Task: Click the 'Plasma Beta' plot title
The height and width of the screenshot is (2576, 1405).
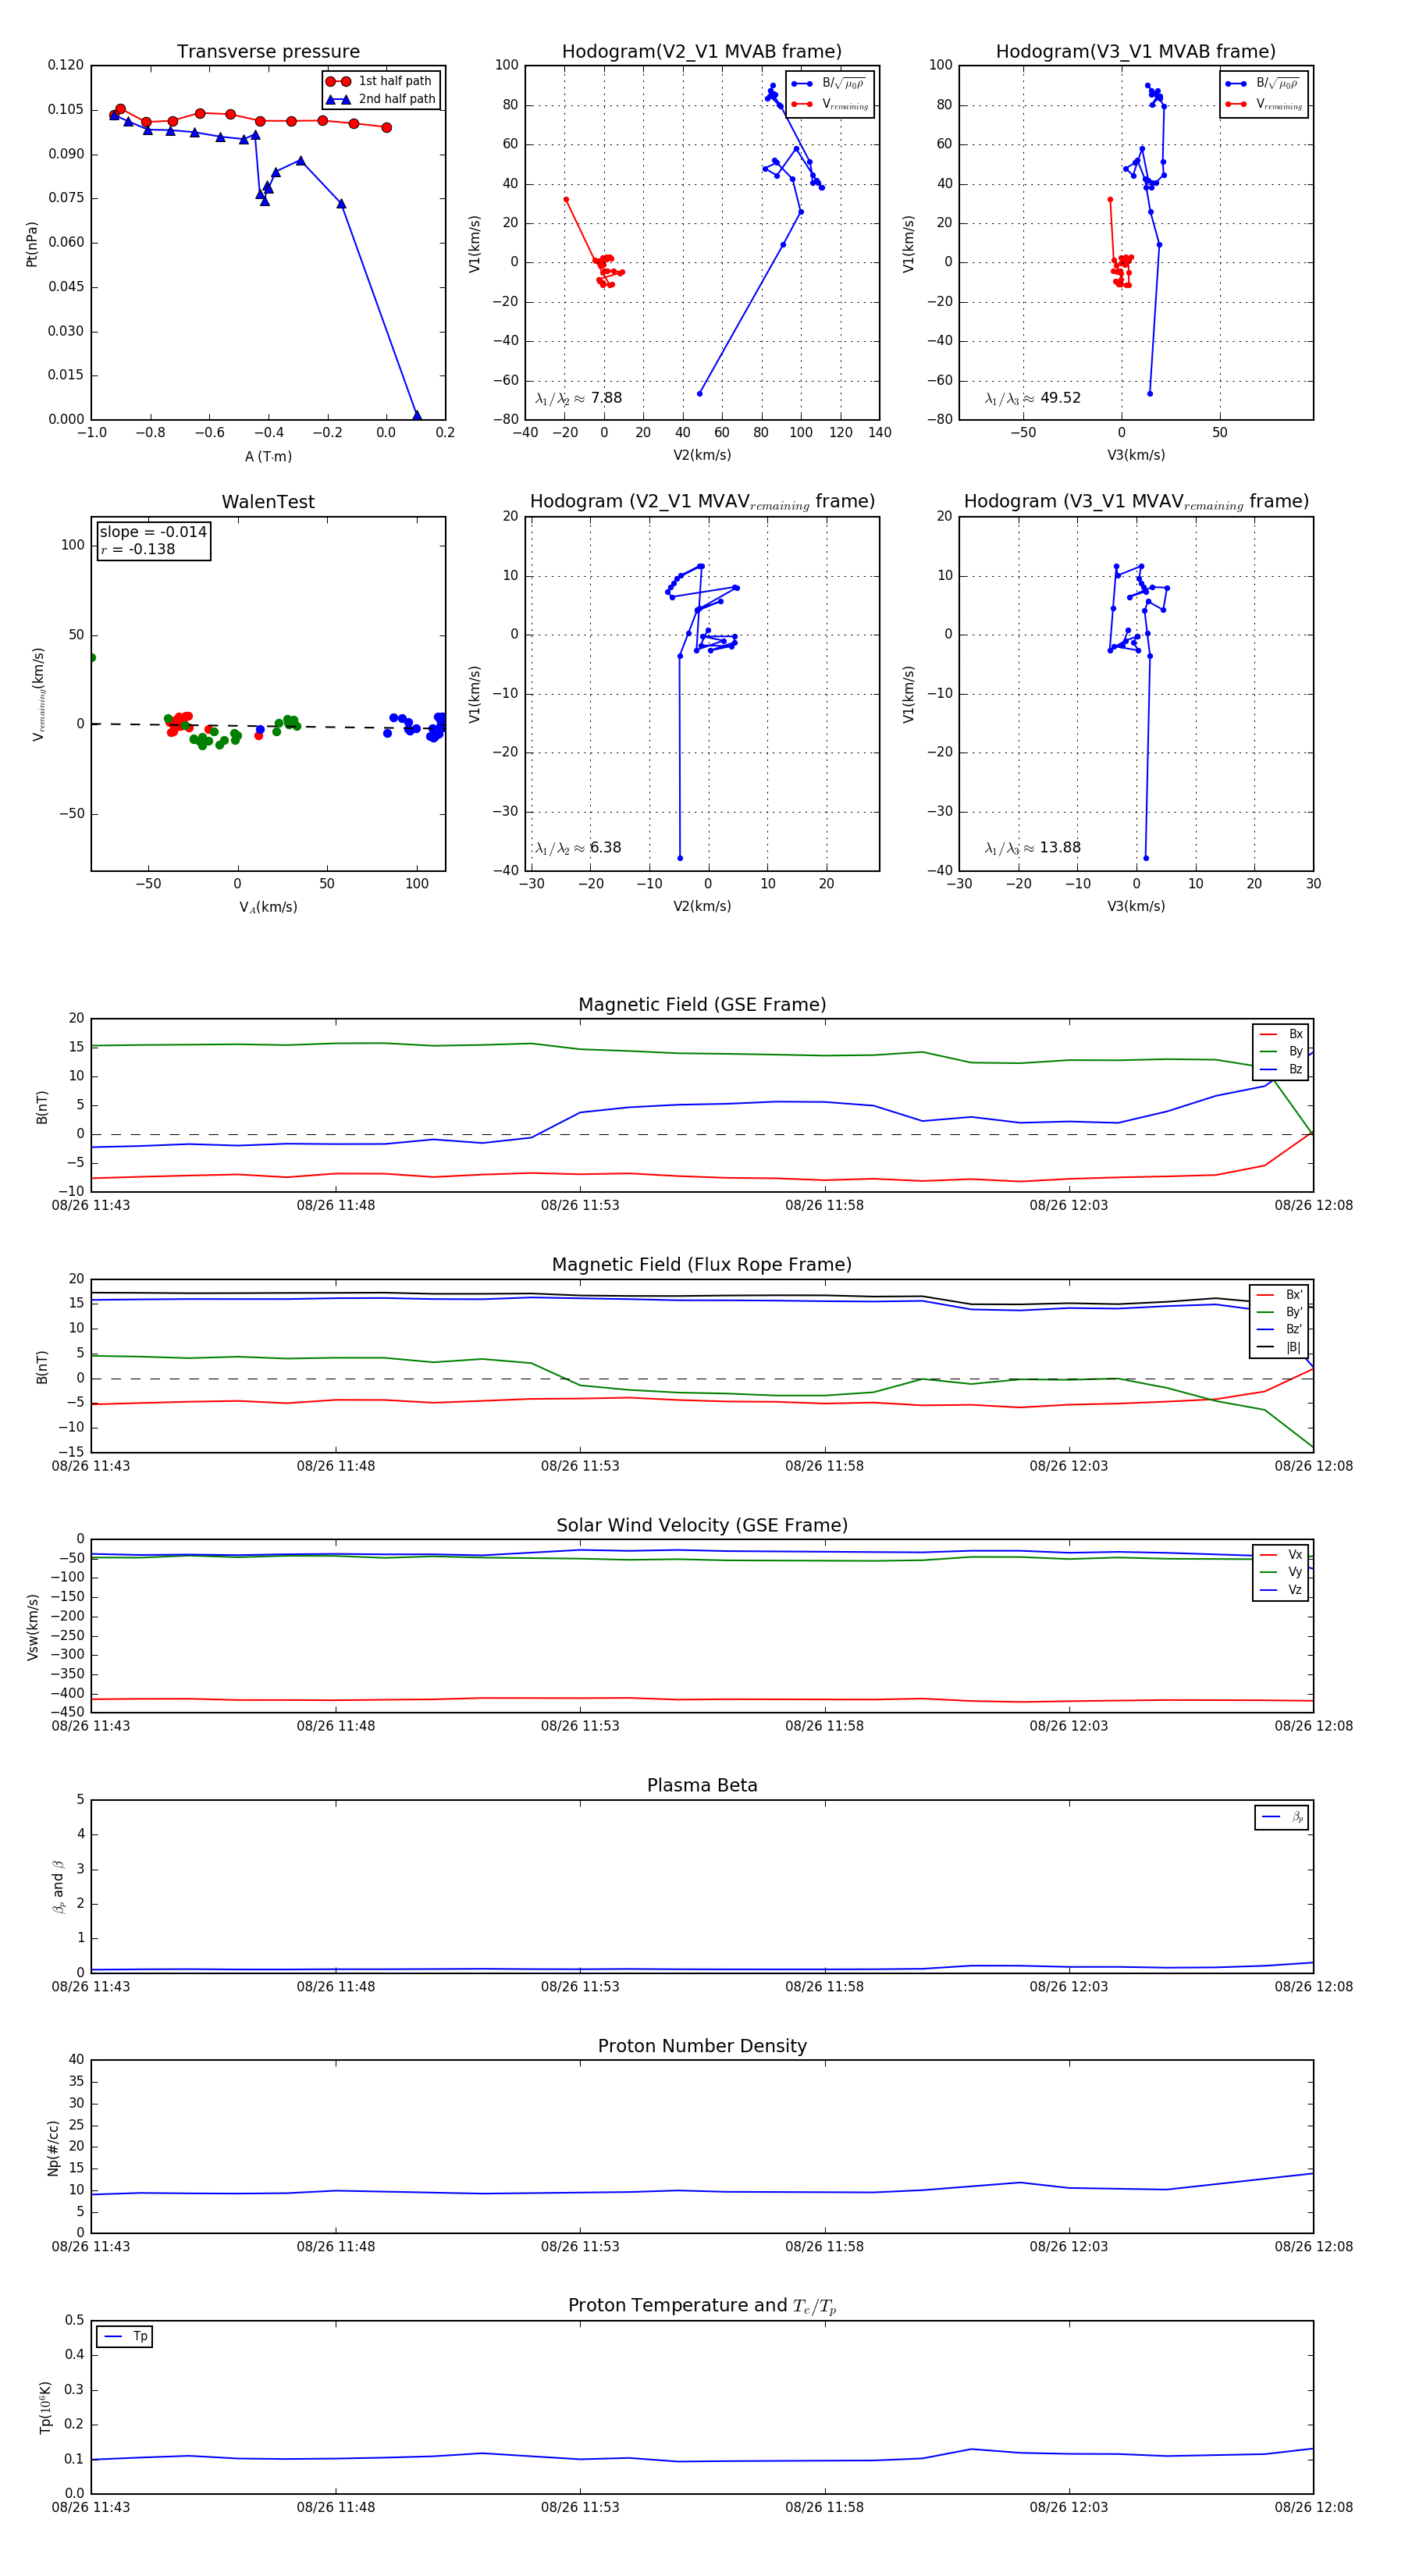Action: (702, 1786)
